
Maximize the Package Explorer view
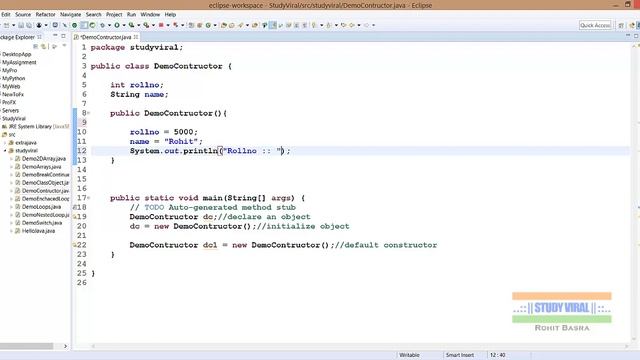point(63,36)
